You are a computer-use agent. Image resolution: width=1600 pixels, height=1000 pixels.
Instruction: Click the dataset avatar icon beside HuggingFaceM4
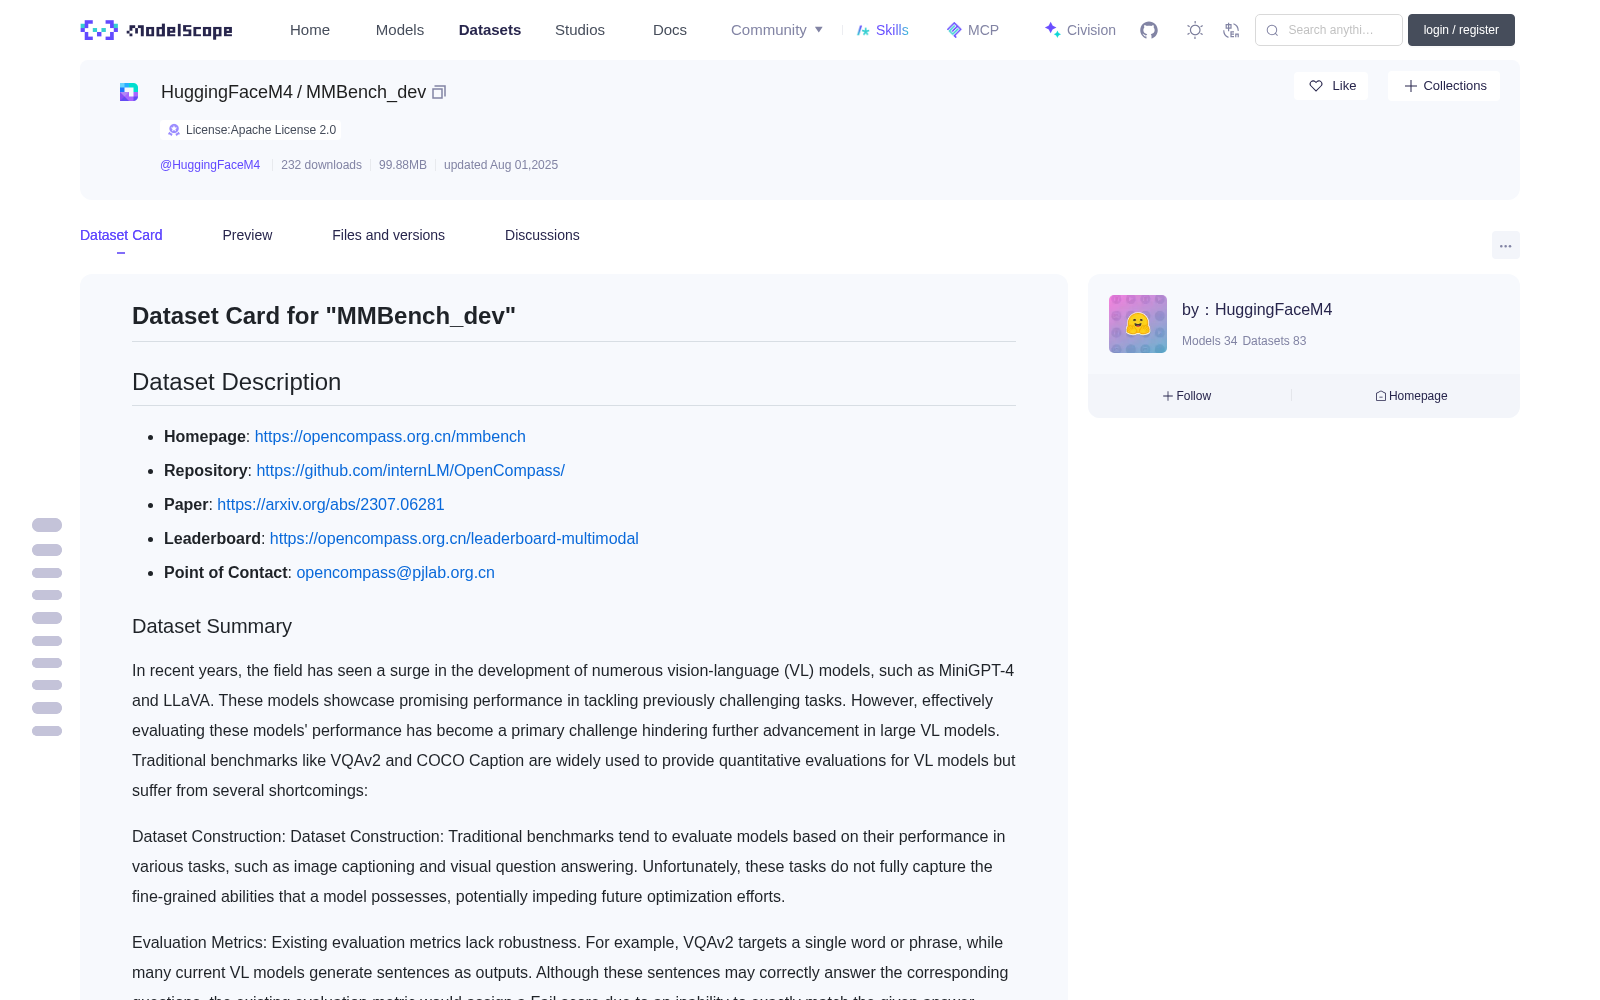tap(129, 92)
